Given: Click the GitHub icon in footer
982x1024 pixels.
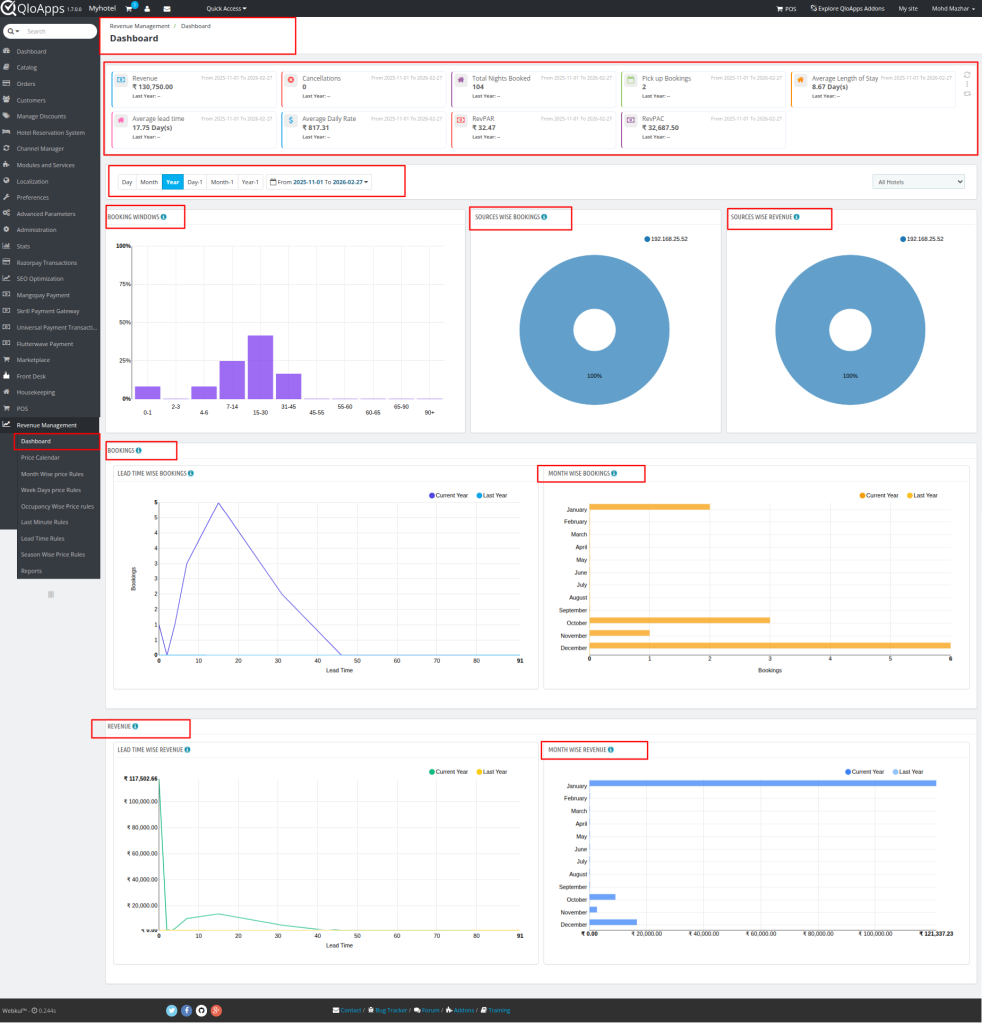Looking at the screenshot, I should (x=201, y=1010).
